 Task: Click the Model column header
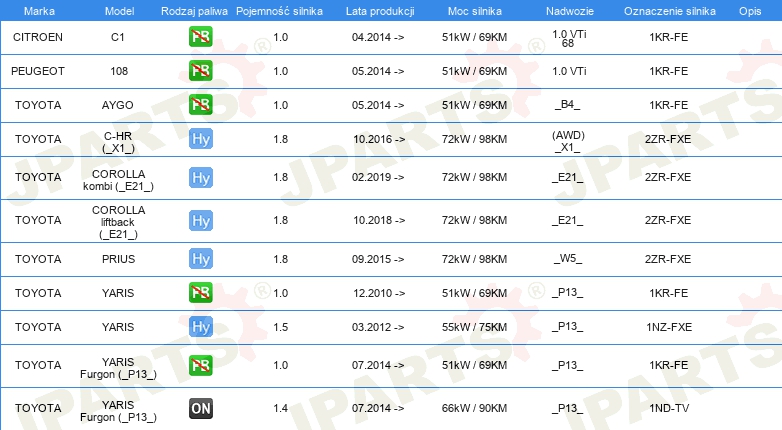(x=119, y=11)
